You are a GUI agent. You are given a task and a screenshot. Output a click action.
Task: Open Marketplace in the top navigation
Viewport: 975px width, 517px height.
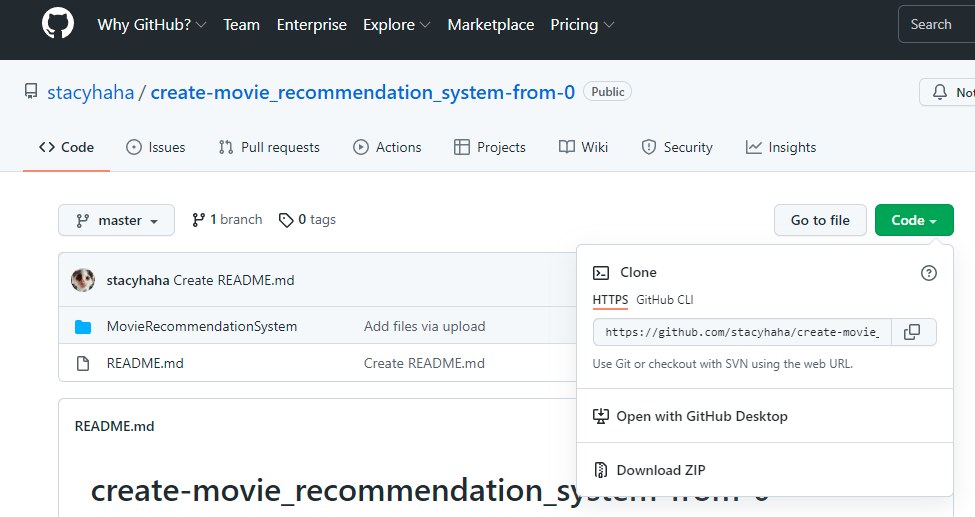pyautogui.click(x=491, y=25)
